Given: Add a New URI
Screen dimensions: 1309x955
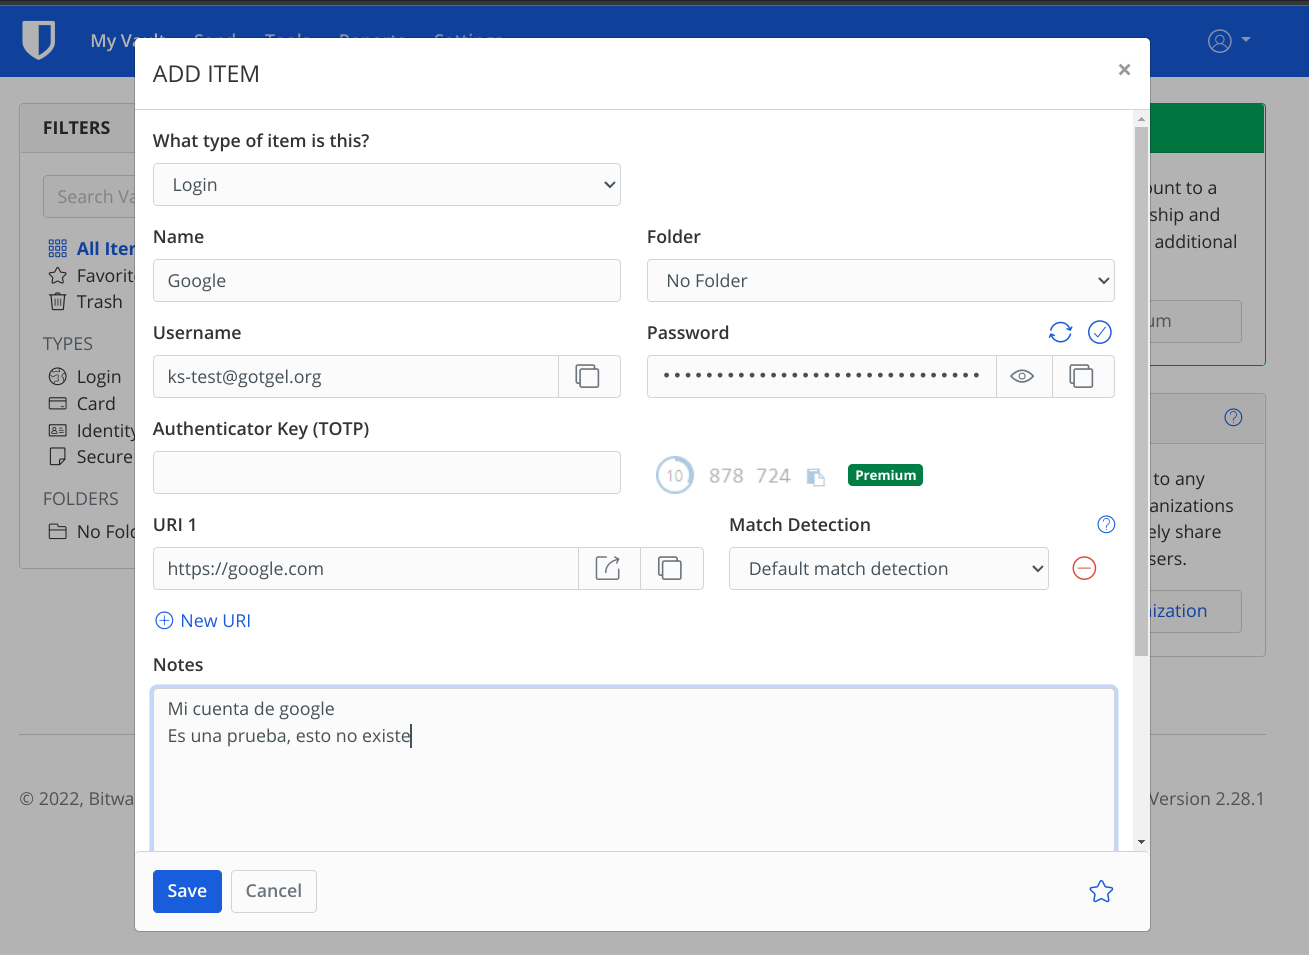Looking at the screenshot, I should (203, 621).
